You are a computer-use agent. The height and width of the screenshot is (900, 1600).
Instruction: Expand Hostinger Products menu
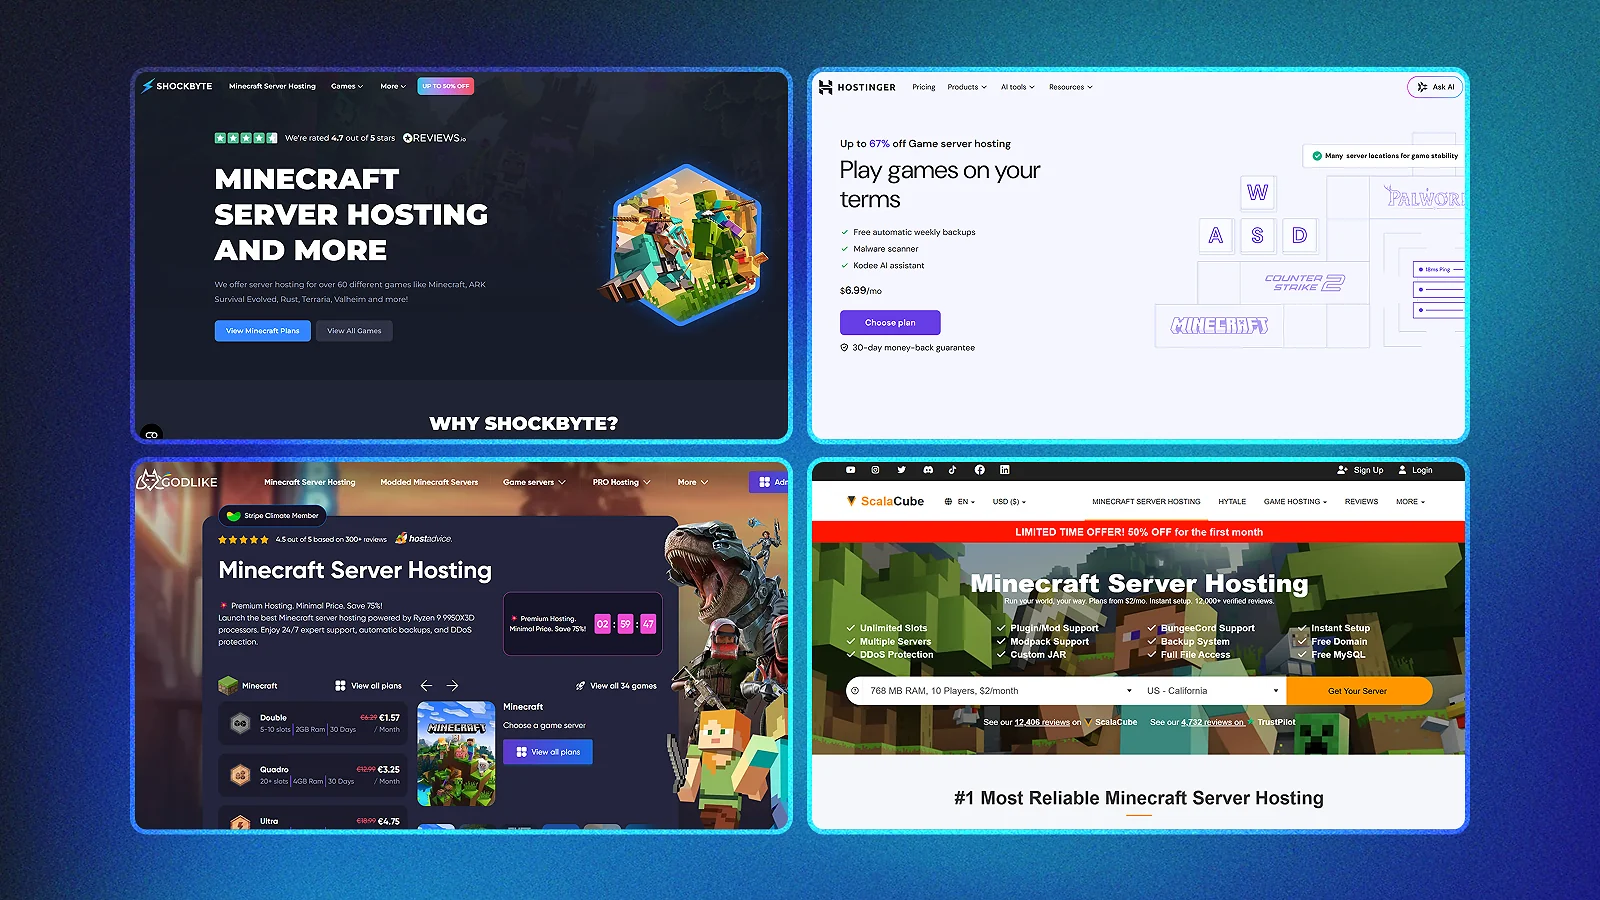point(967,87)
